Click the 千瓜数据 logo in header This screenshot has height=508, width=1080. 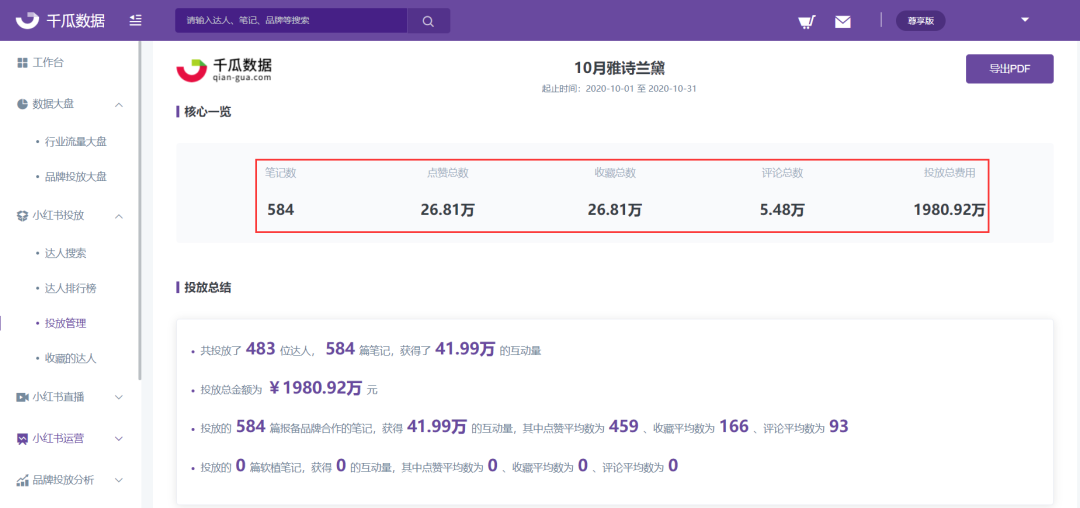pos(60,21)
